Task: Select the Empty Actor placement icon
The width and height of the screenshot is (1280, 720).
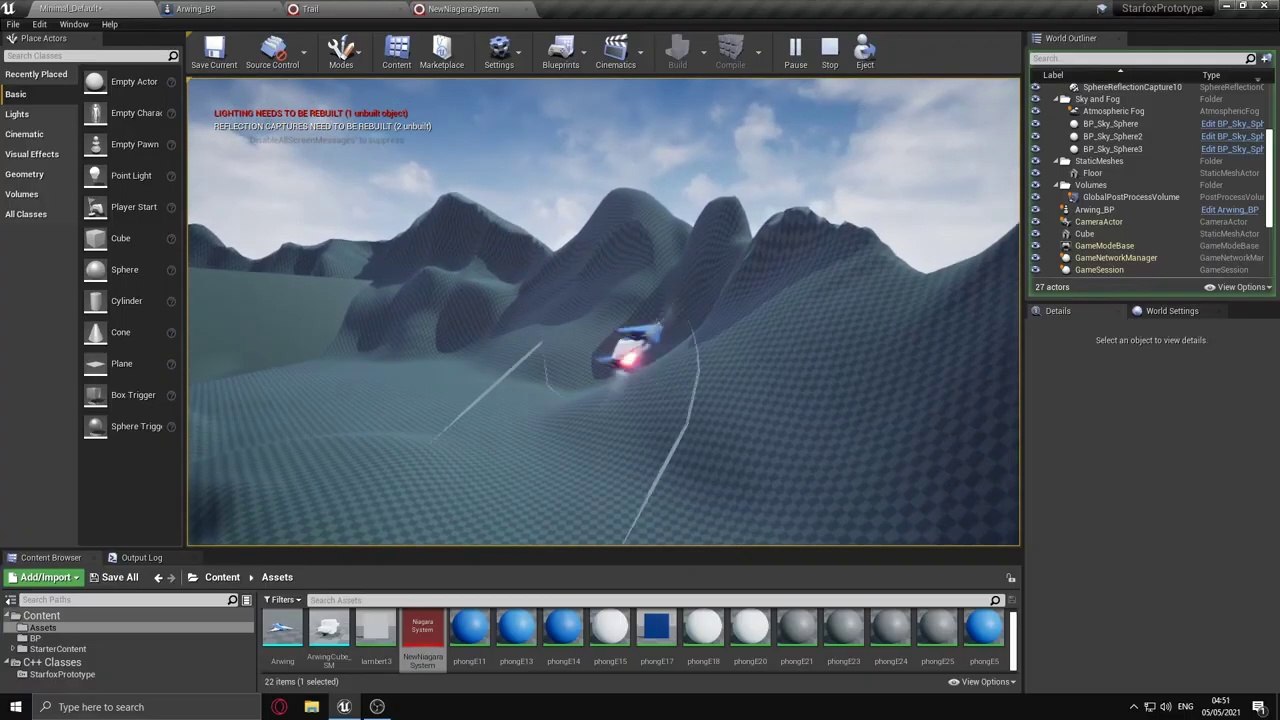Action: click(95, 82)
